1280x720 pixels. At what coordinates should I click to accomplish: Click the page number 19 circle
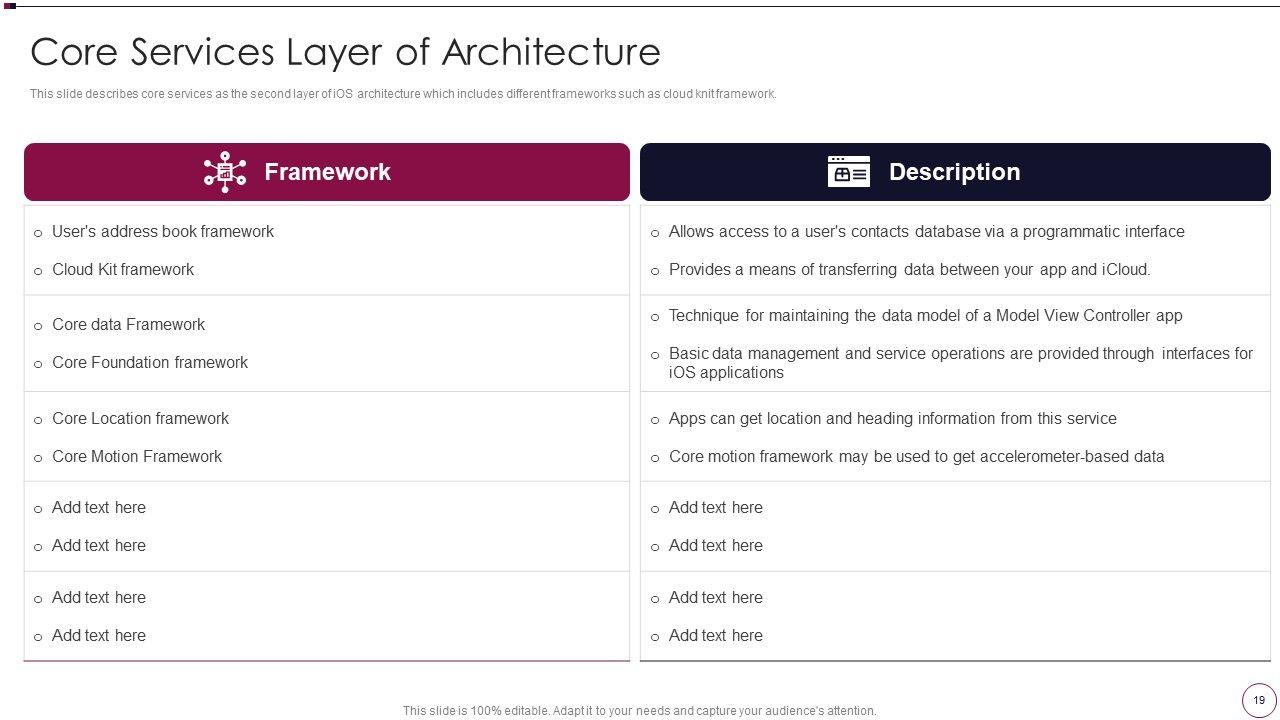pyautogui.click(x=1258, y=700)
